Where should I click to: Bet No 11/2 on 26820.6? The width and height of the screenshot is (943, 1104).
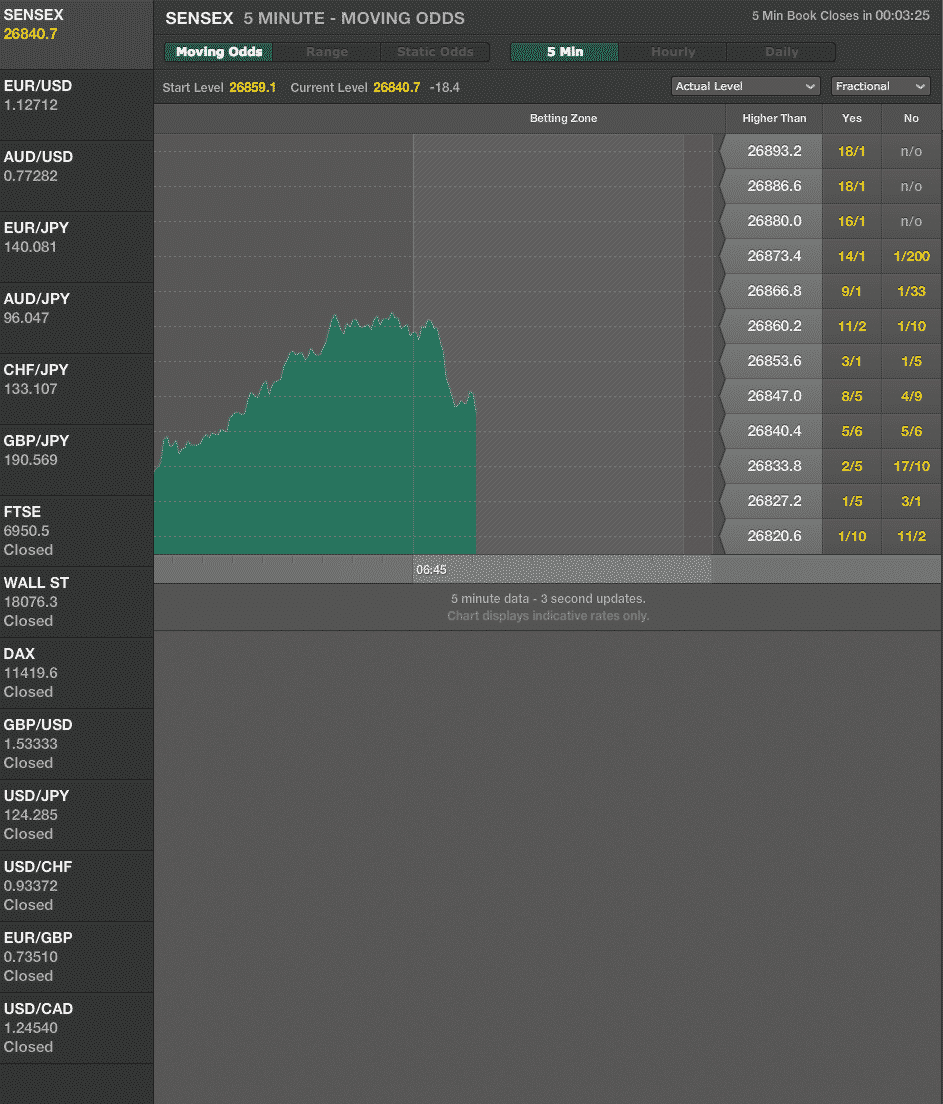click(x=911, y=537)
